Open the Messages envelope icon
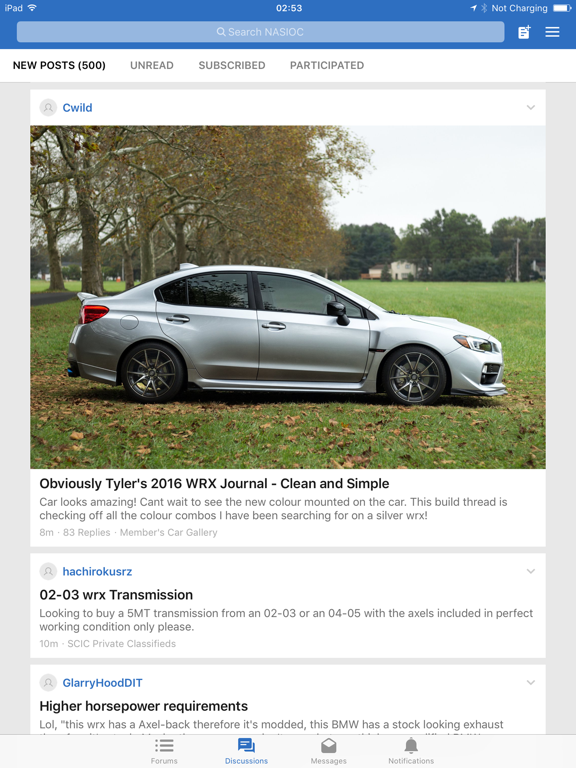Screen dimensions: 576x768 [329, 746]
